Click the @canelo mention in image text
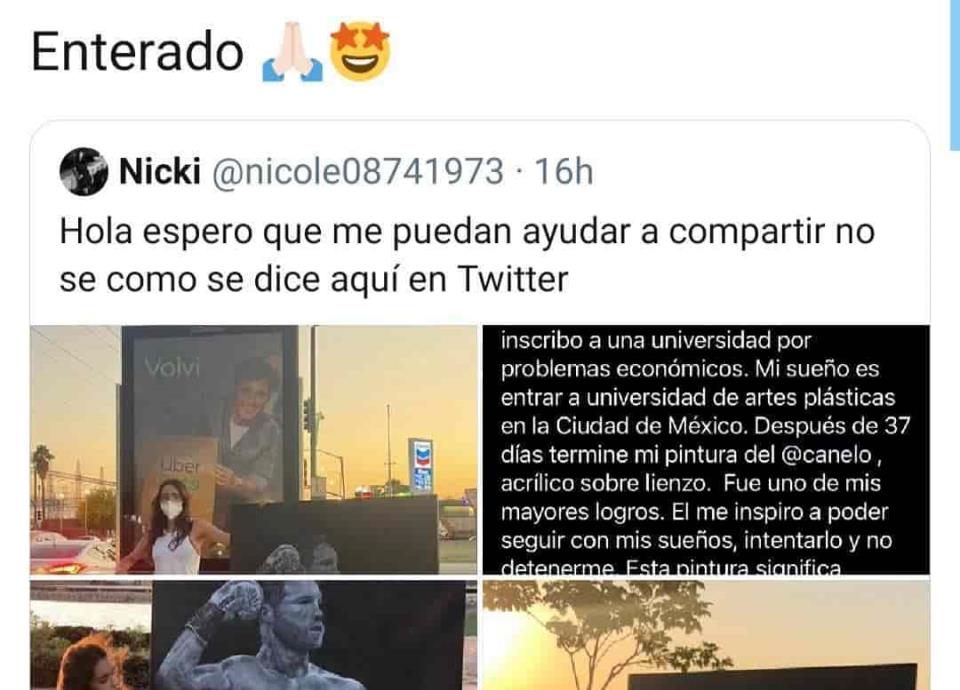The height and width of the screenshot is (690, 960). point(827,455)
